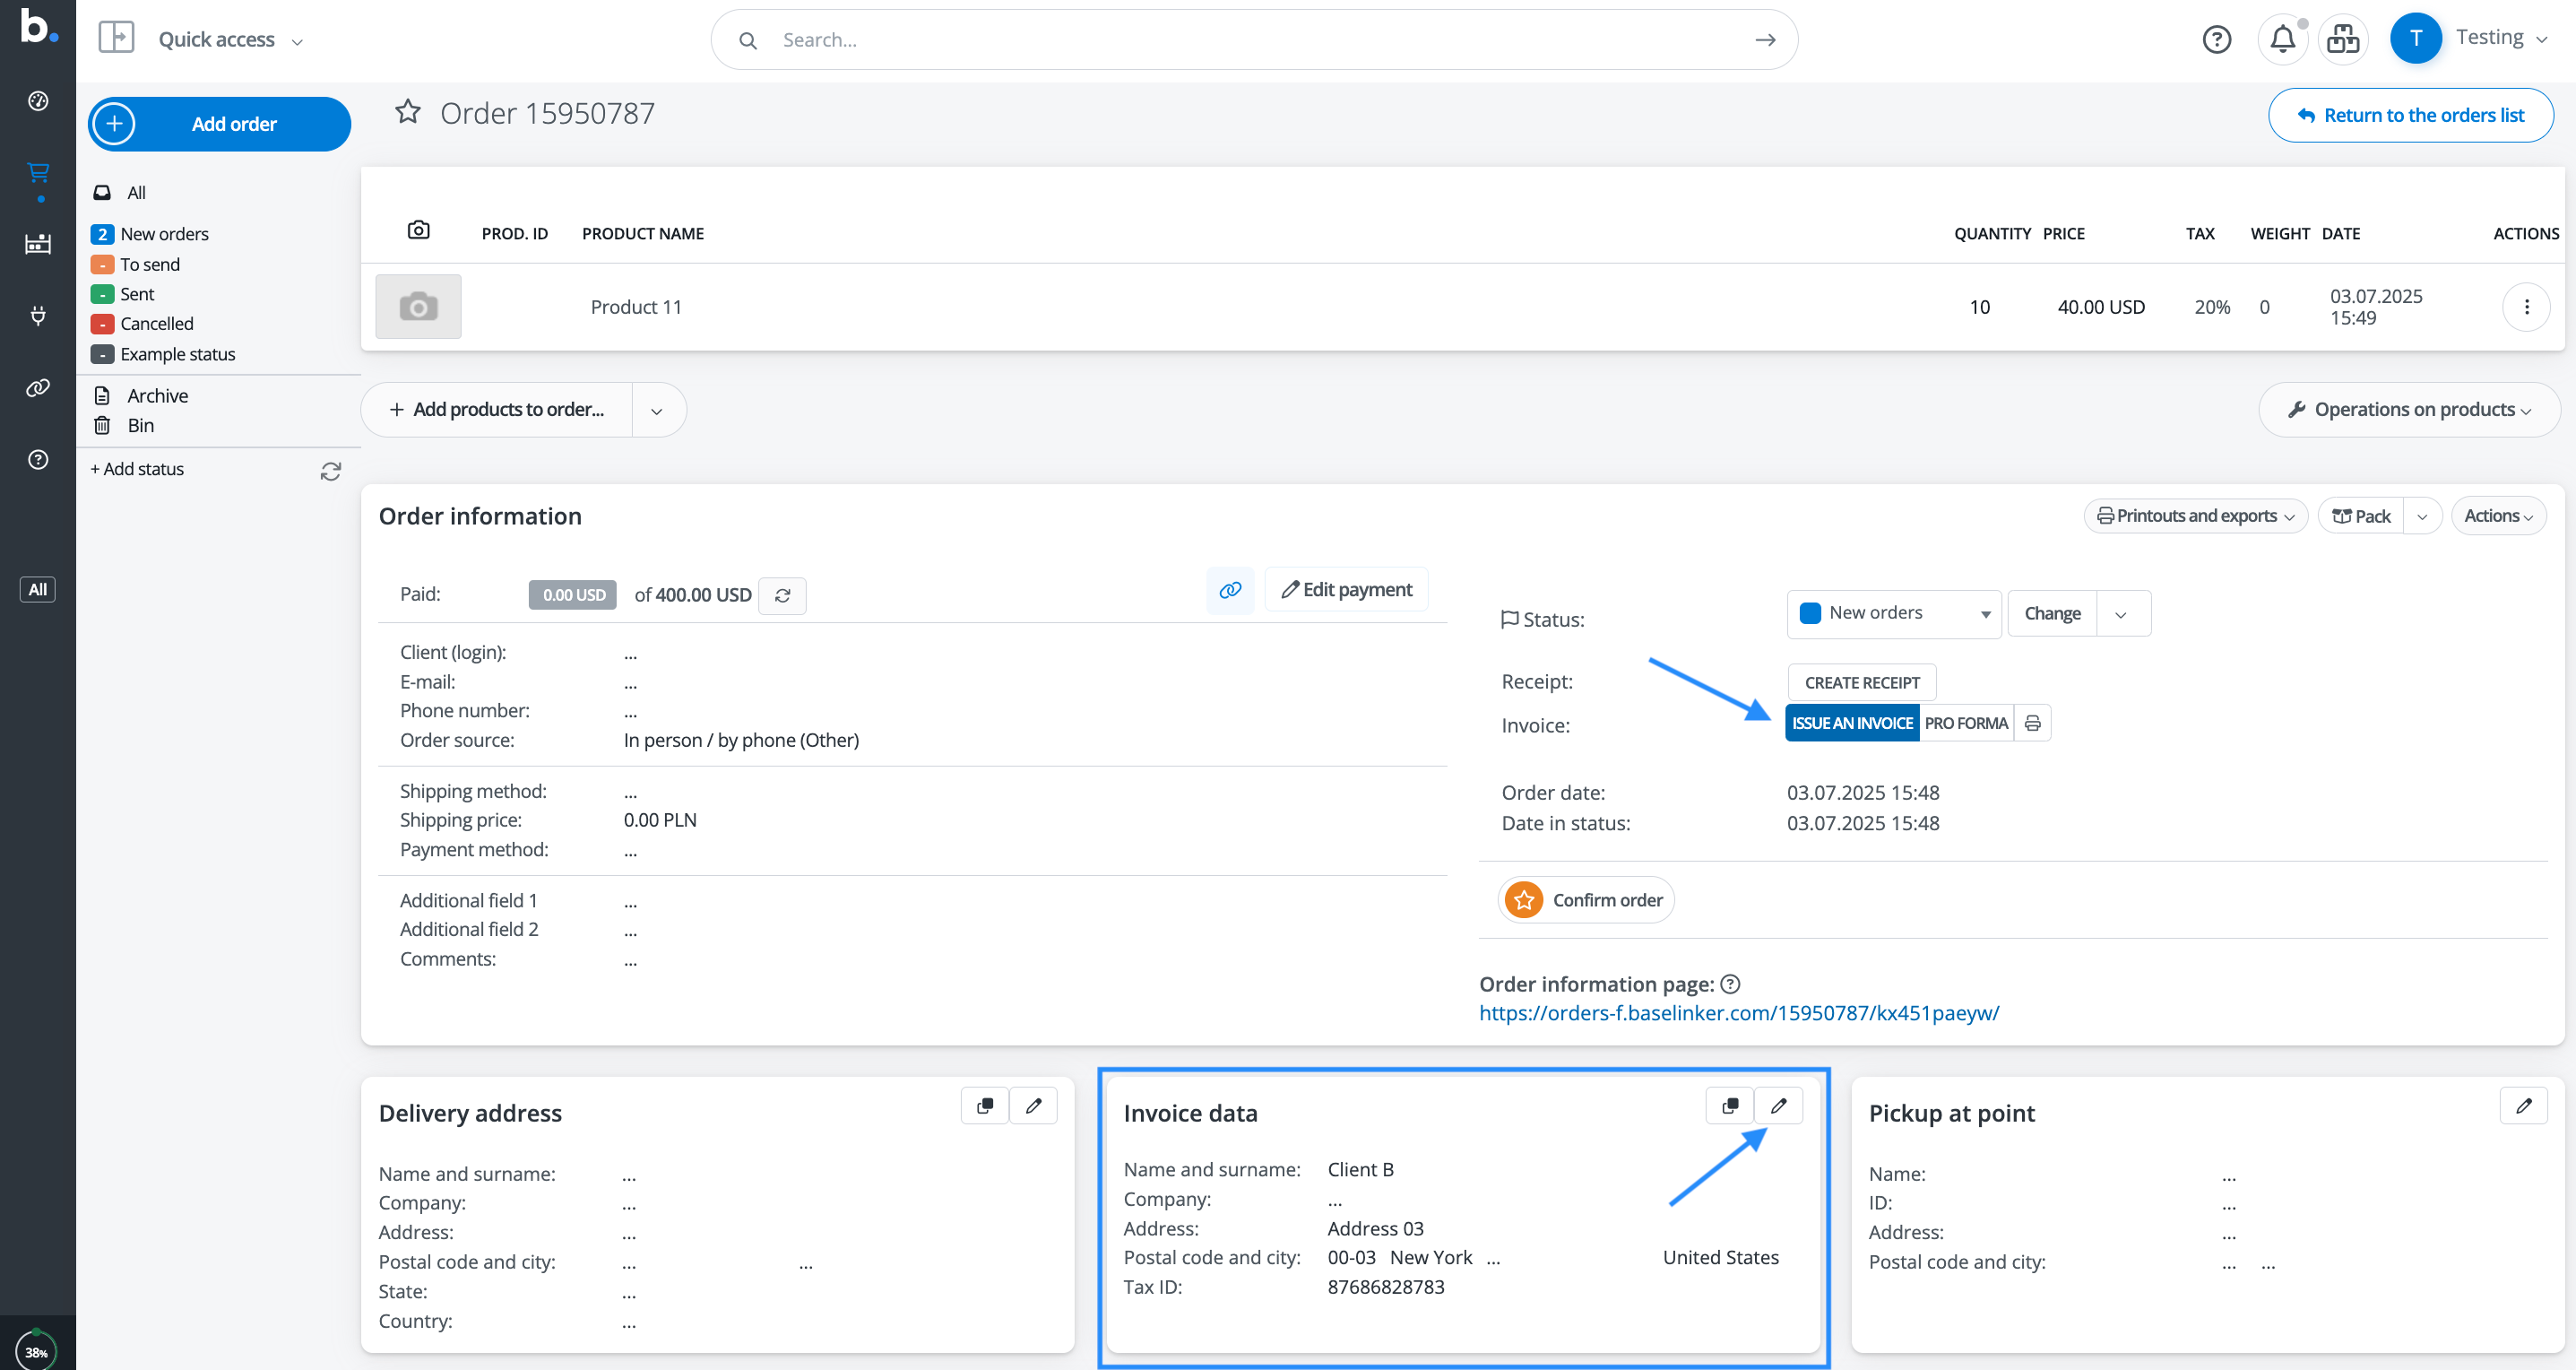
Task: Edit the Pickup at point section
Action: pyautogui.click(x=2523, y=1106)
